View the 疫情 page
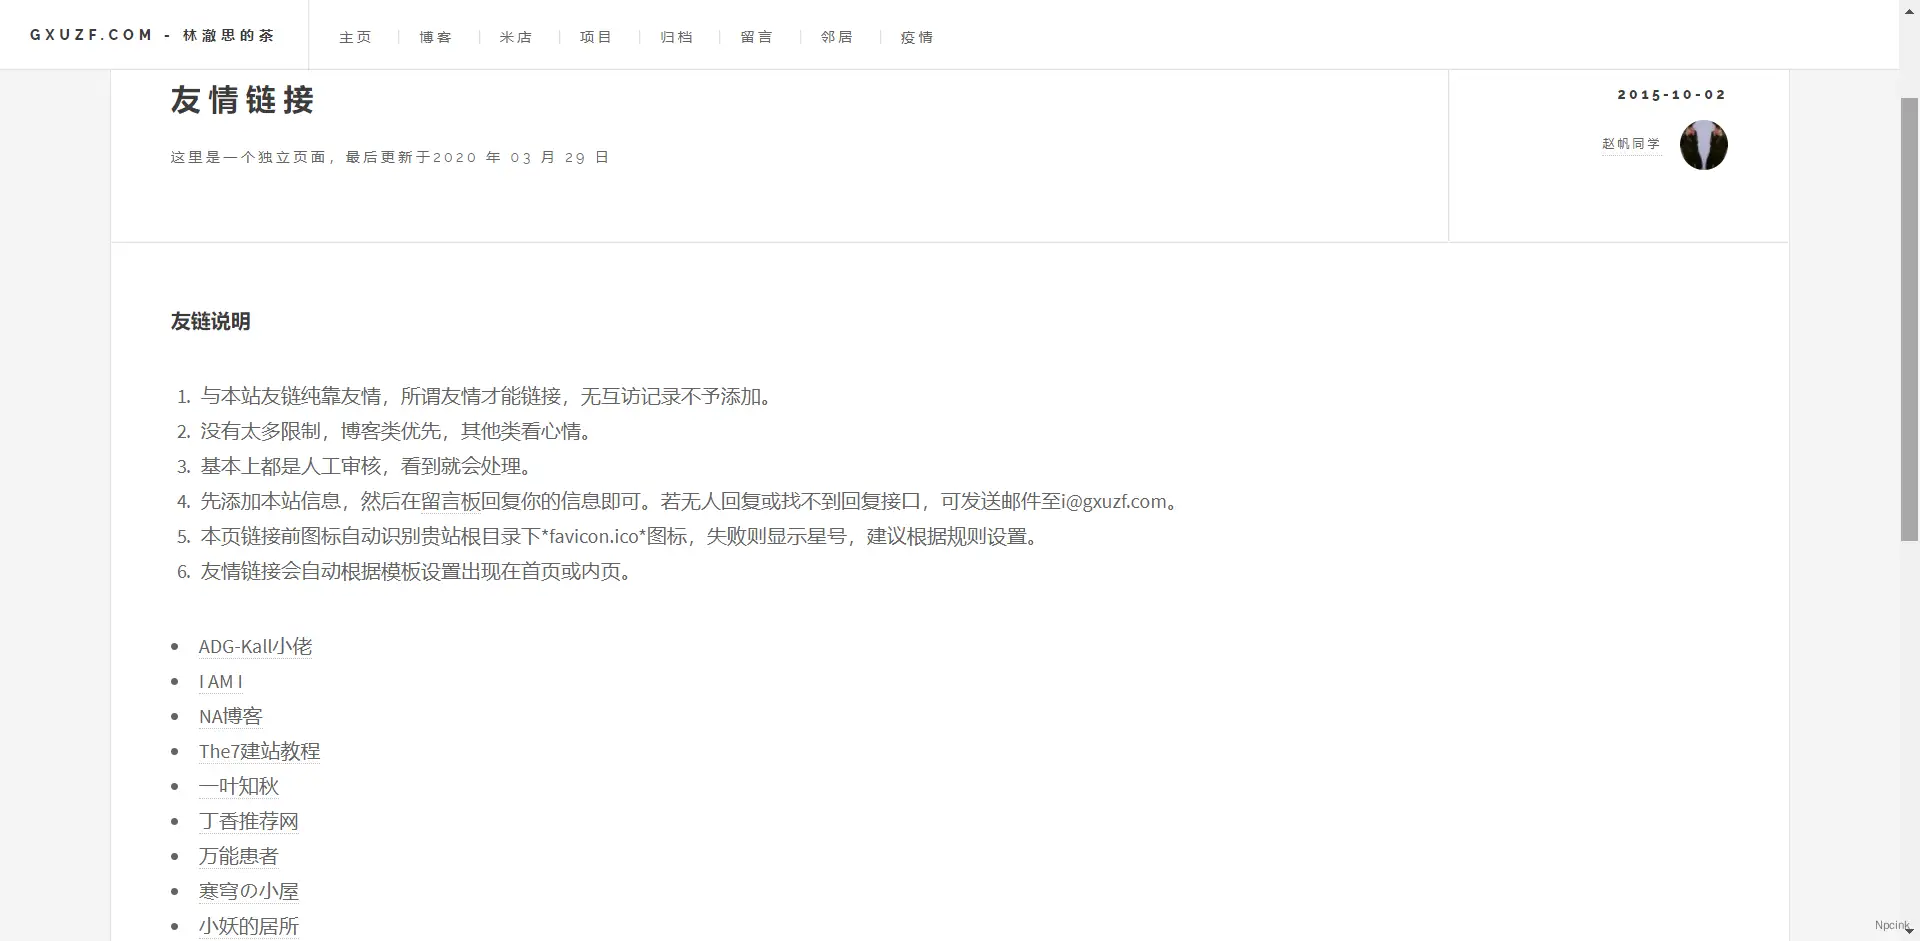The height and width of the screenshot is (941, 1920). tap(917, 37)
